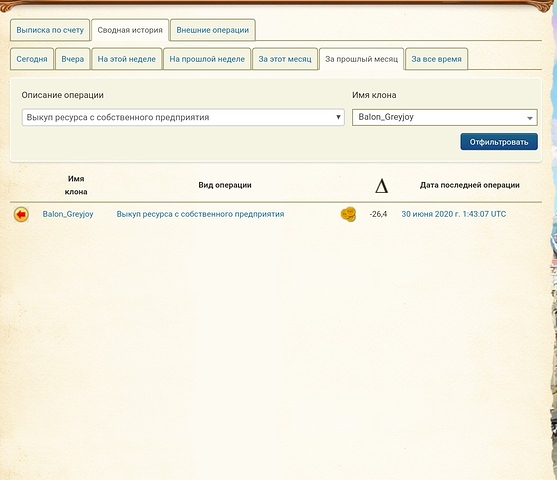
Task: Select the На прошлой неделе tab
Action: (207, 59)
